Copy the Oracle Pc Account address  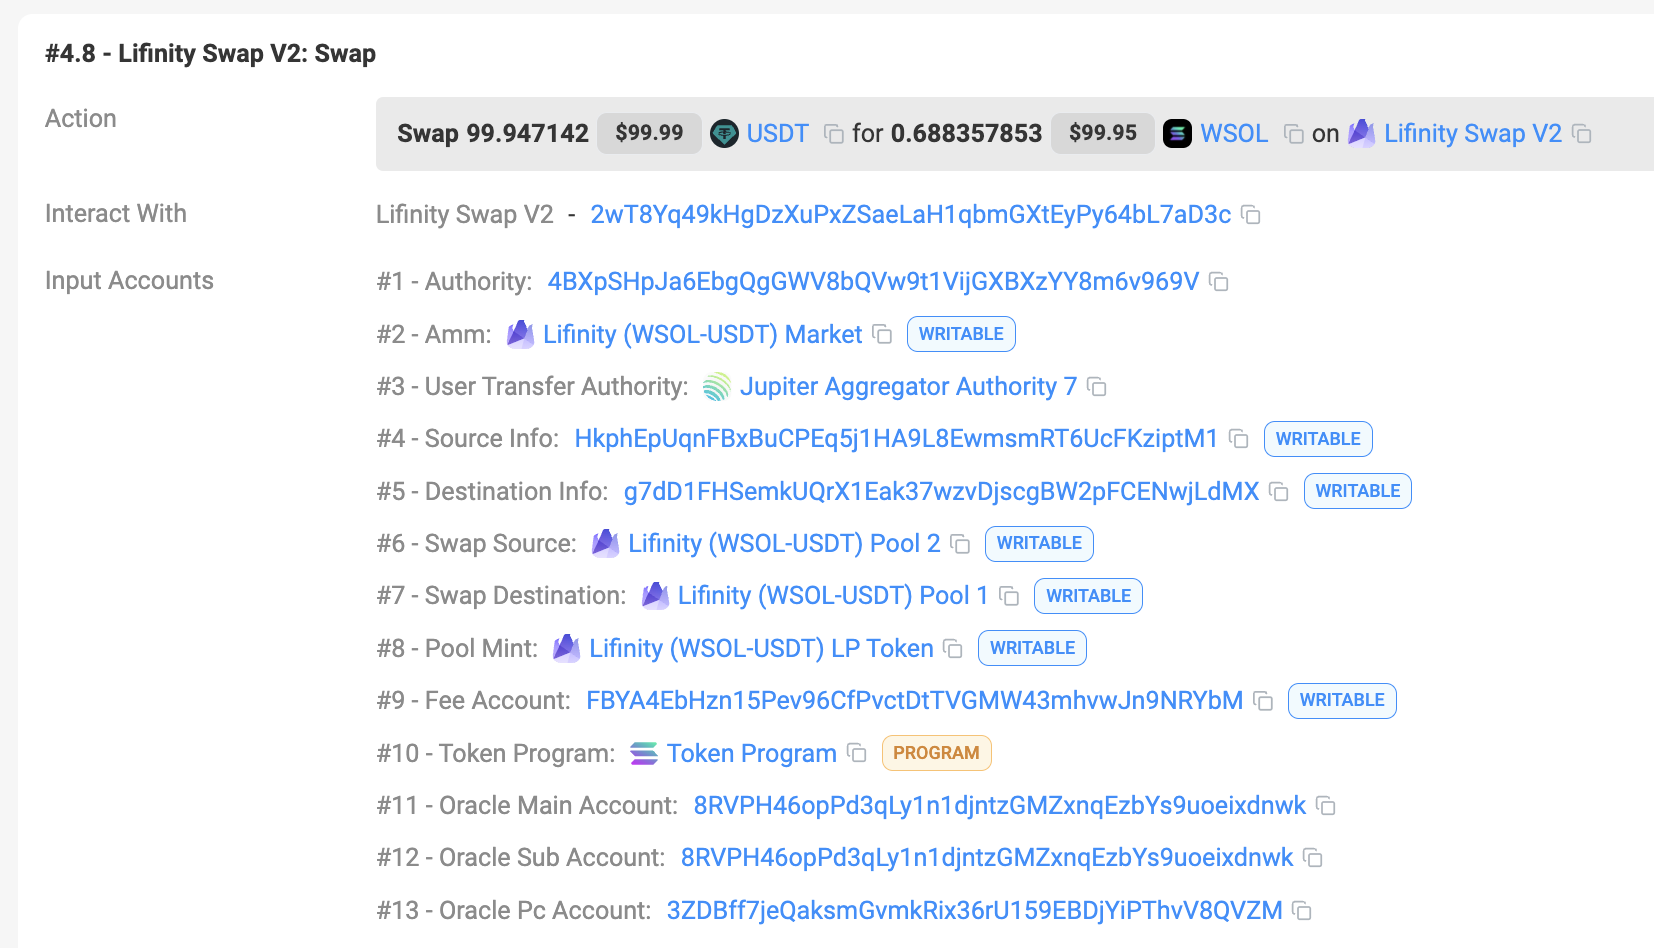click(1300, 911)
